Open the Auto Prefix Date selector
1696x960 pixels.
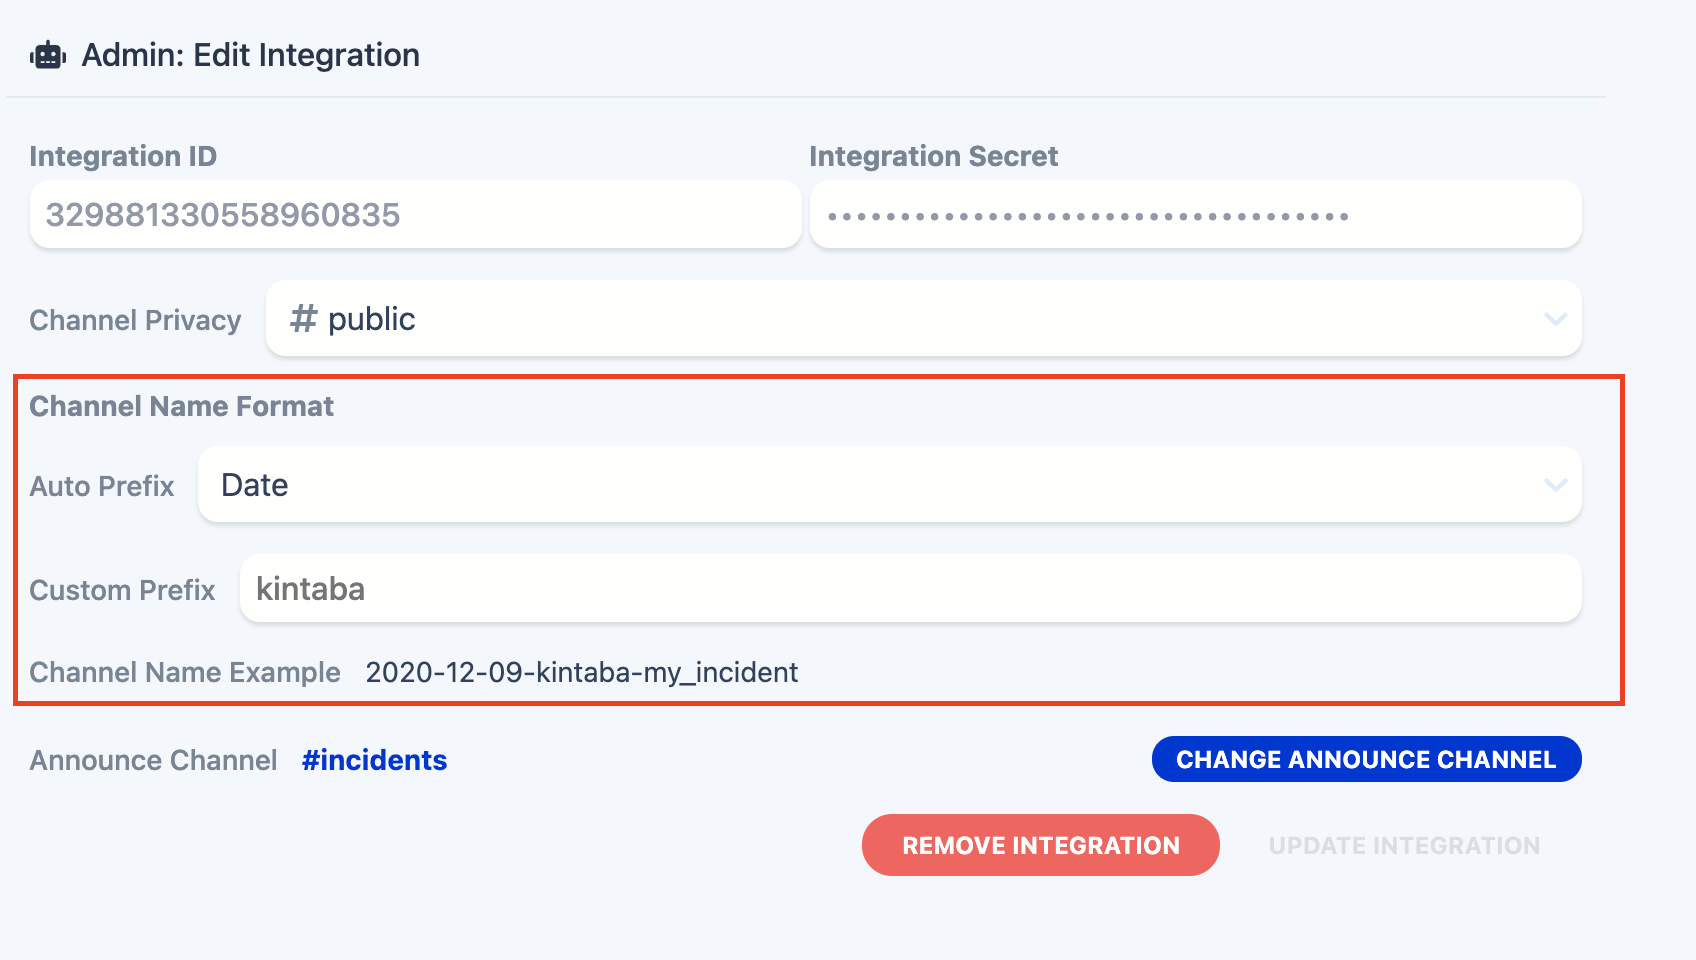click(890, 485)
